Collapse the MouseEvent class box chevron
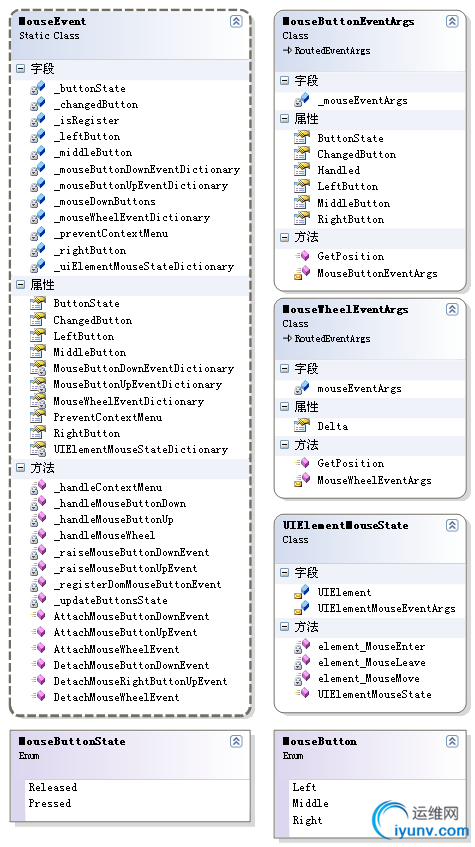Image resolution: width=475 pixels, height=847 pixels. [236, 21]
